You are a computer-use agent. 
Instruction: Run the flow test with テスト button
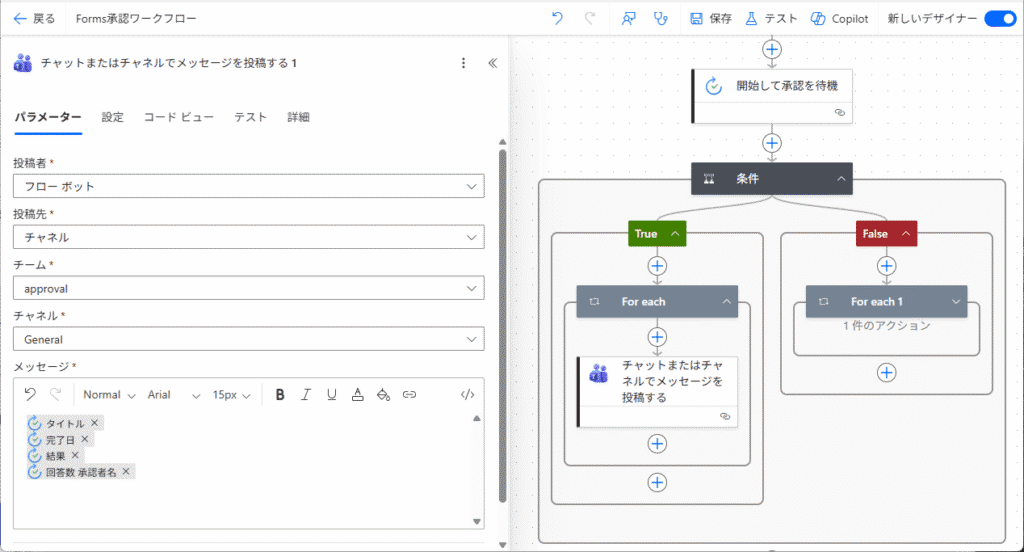(771, 18)
